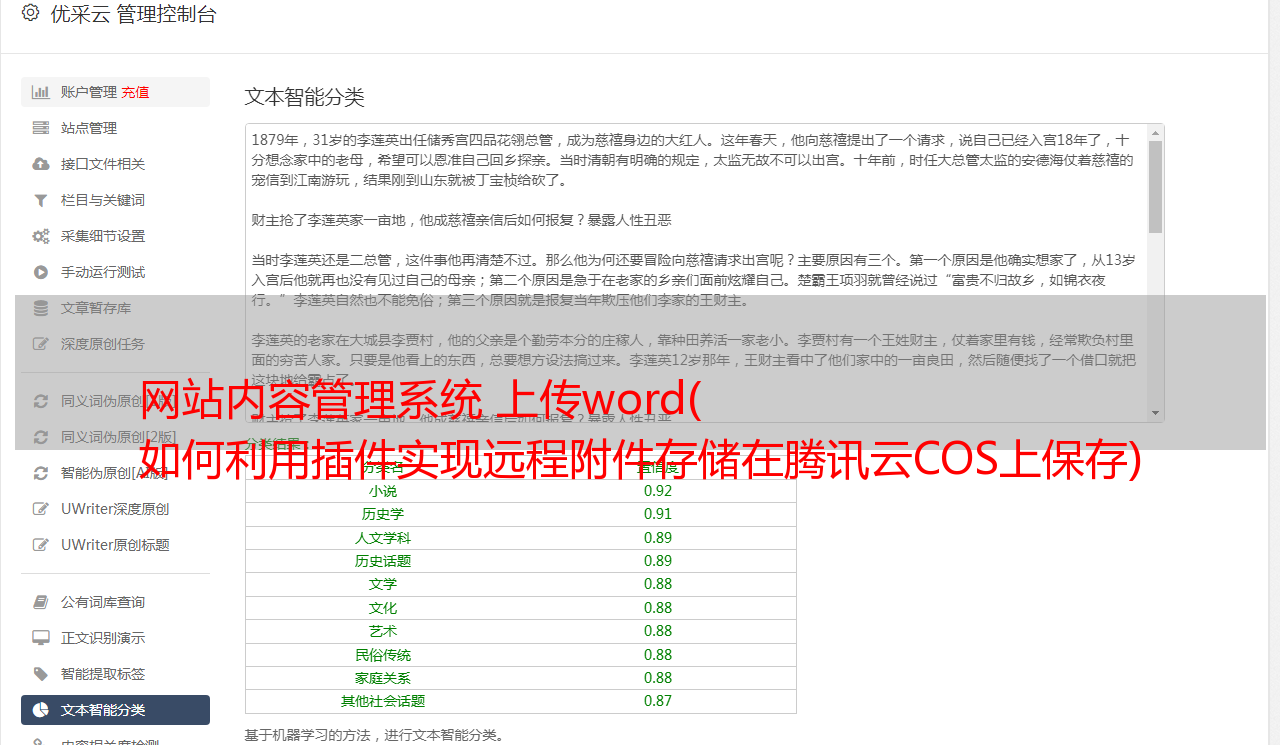This screenshot has width=1280, height=745.
Task: Click the textarea scrollbar down arrow
Action: [1155, 412]
